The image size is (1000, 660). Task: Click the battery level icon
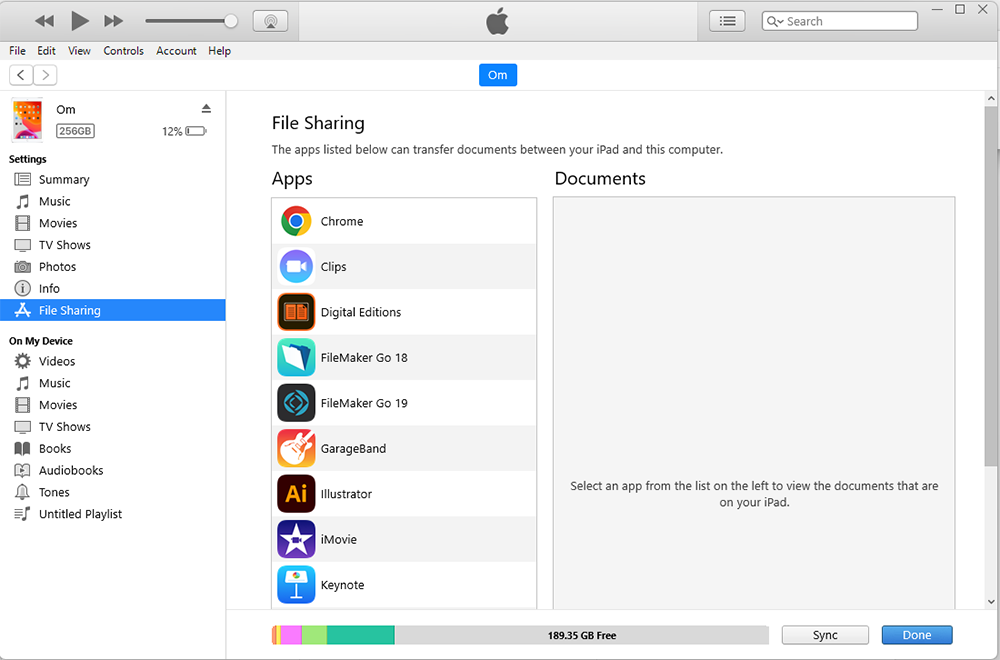(196, 131)
